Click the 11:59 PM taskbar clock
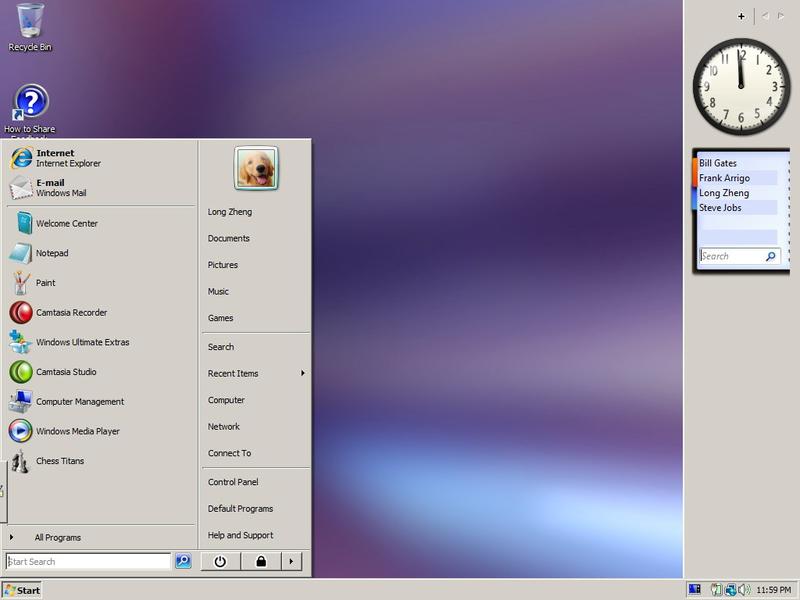The width and height of the screenshot is (800, 600). coord(773,590)
